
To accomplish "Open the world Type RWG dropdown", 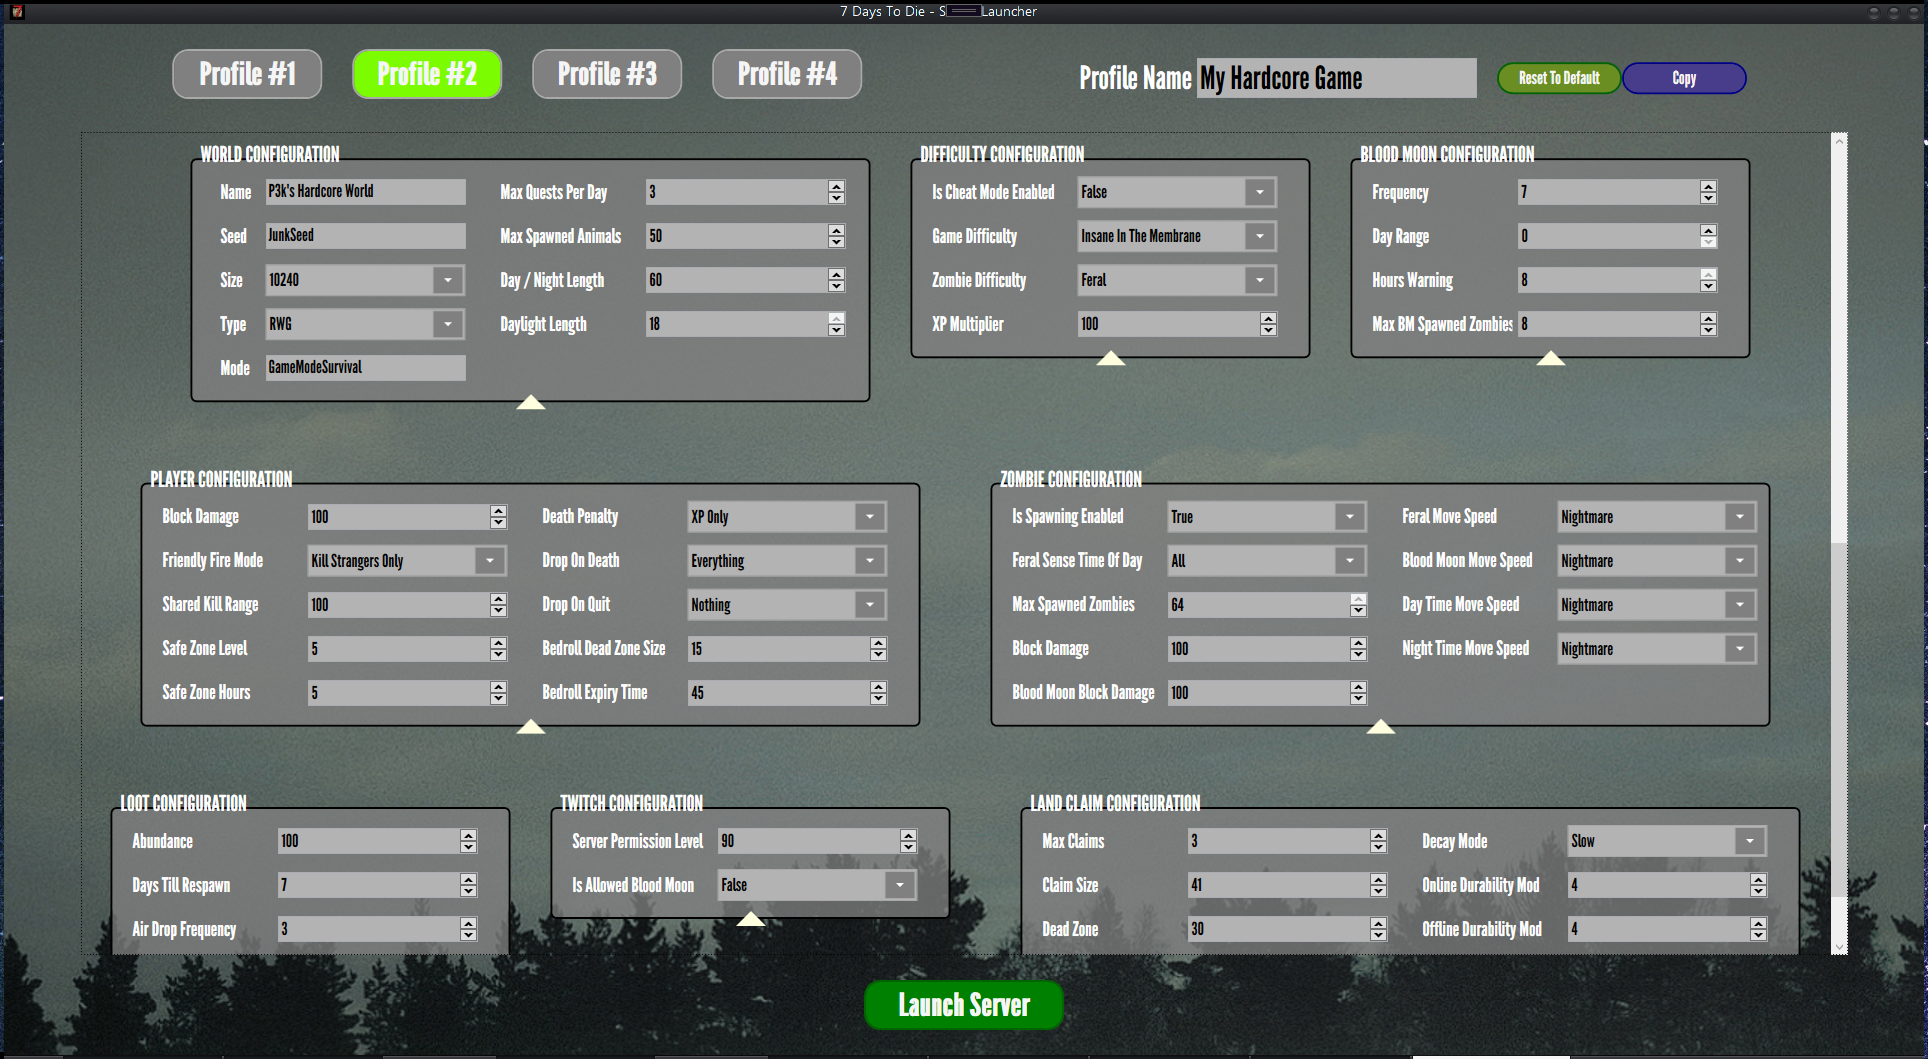I will coord(365,324).
